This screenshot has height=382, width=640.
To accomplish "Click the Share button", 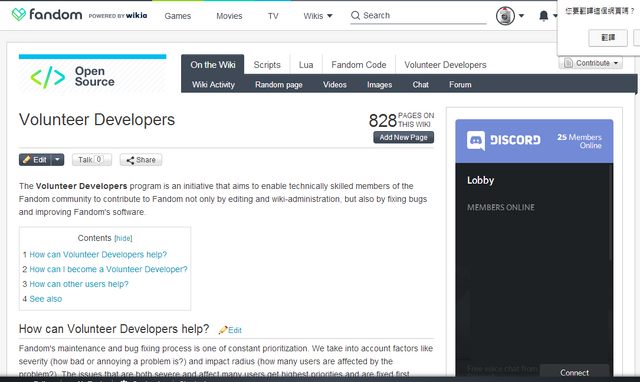I will [x=141, y=160].
